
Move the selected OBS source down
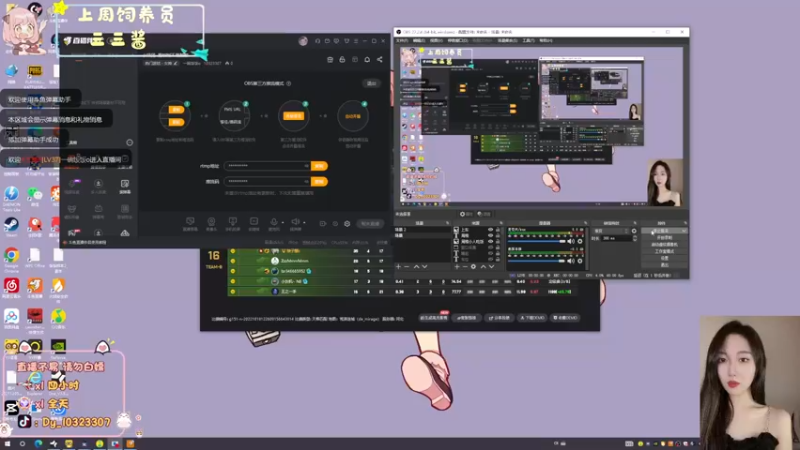(x=491, y=266)
